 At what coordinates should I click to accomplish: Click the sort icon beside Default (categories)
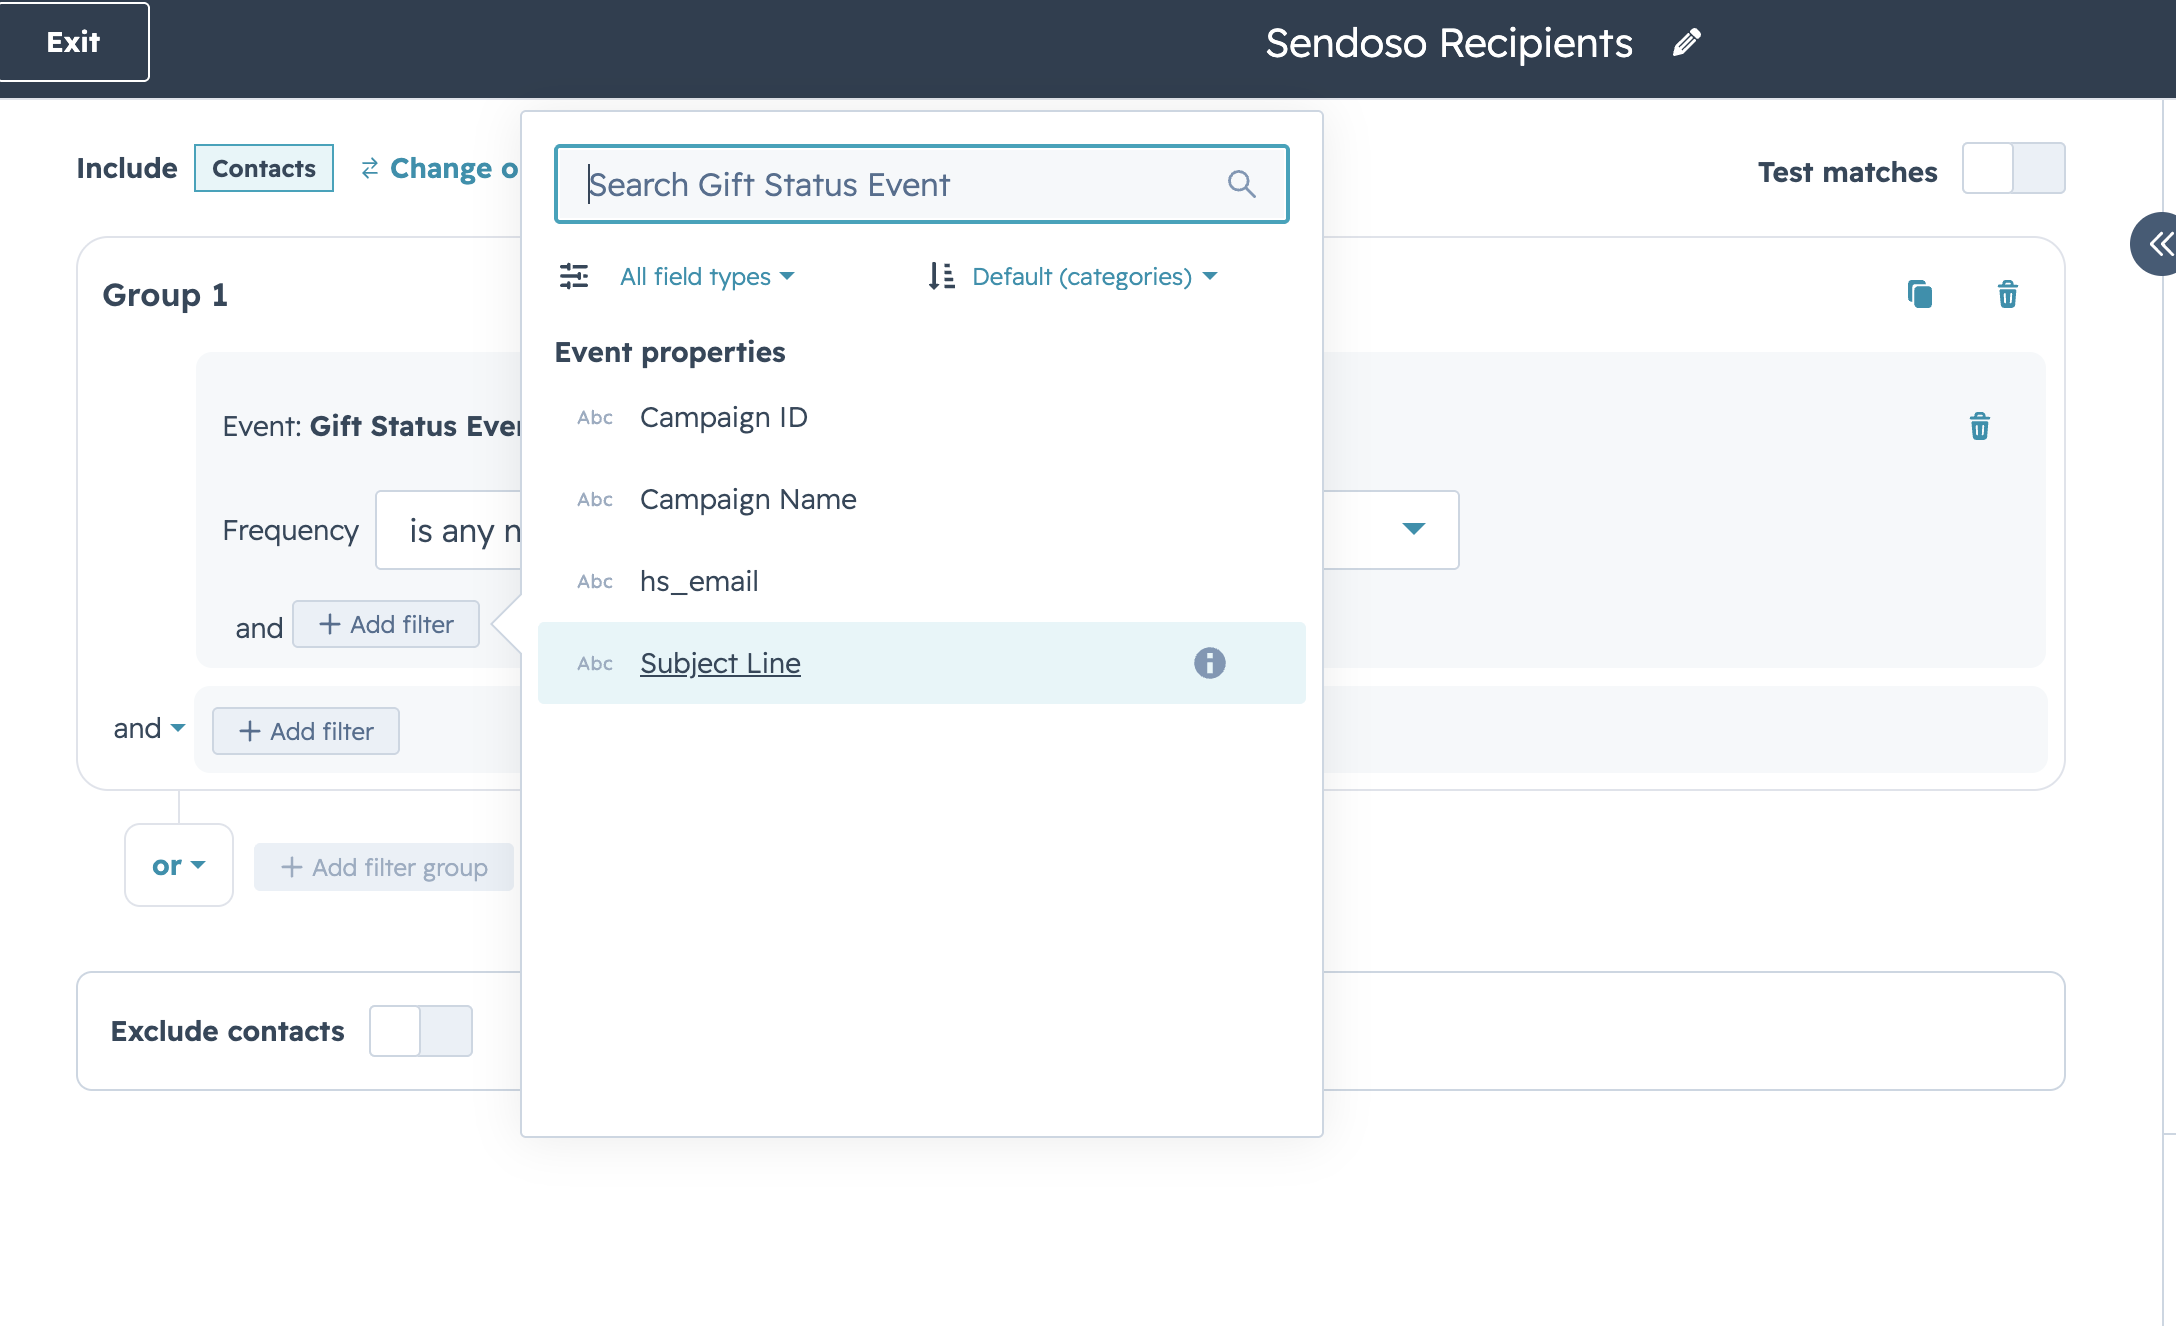tap(941, 276)
